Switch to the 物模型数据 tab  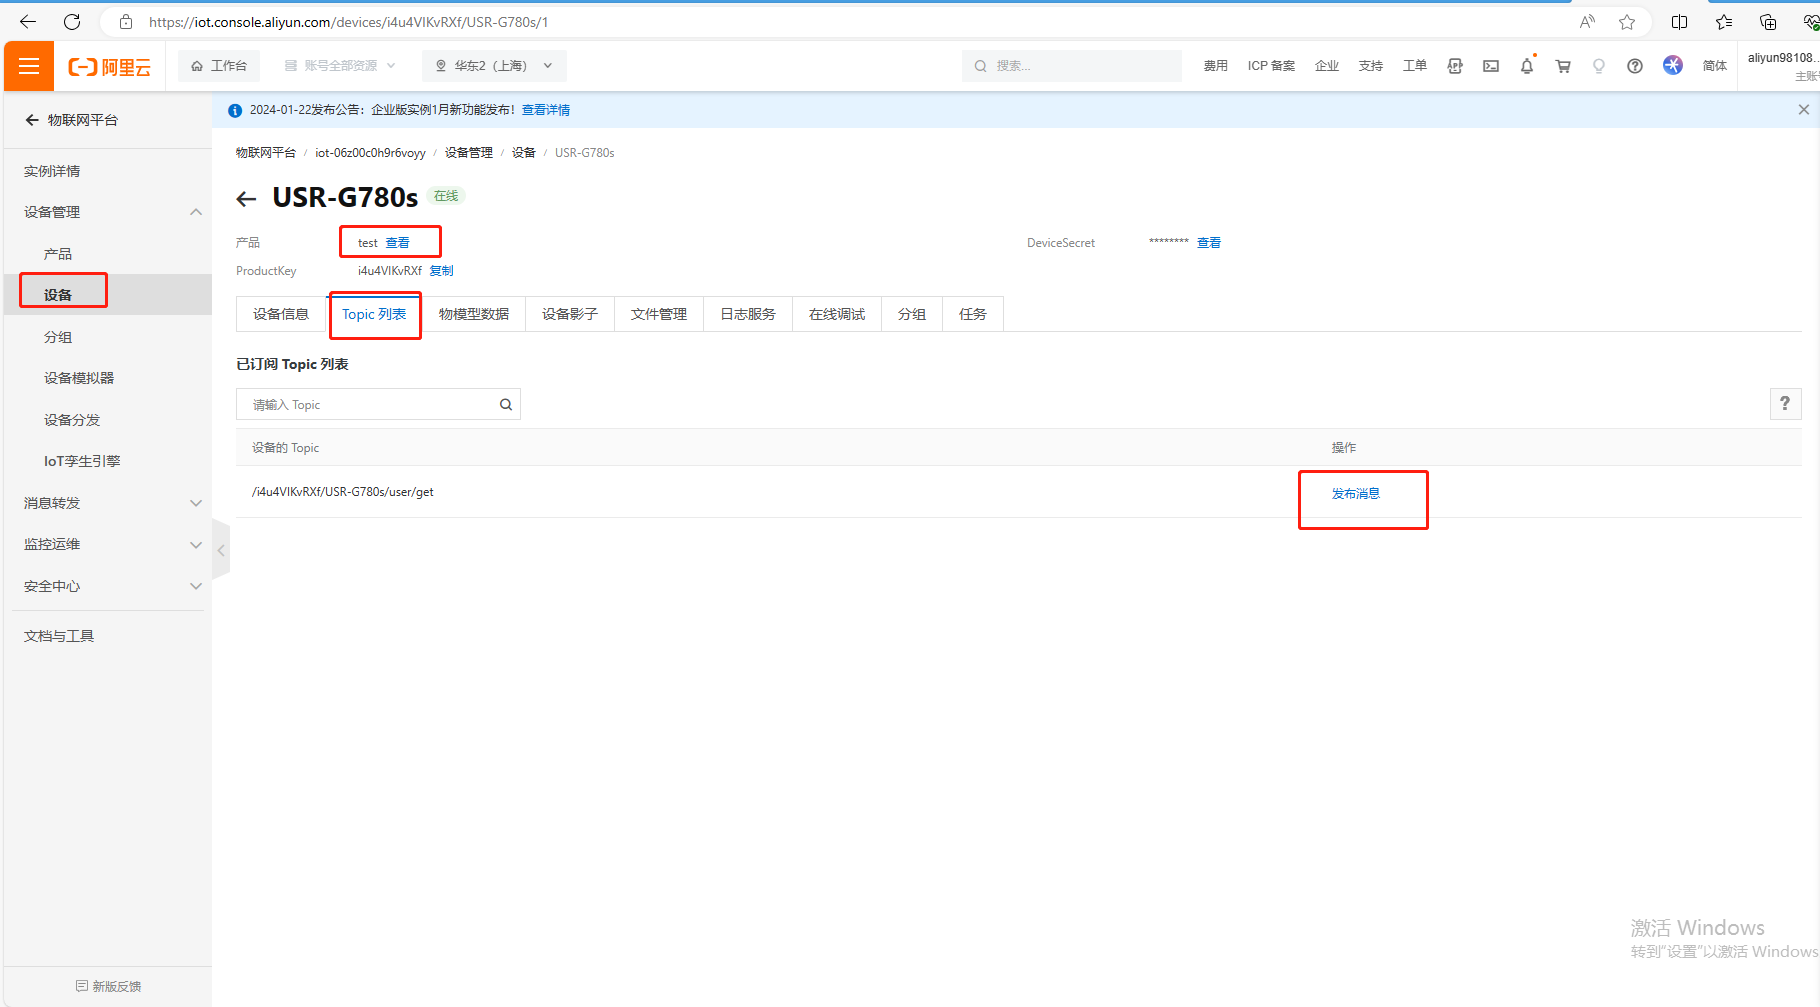click(473, 314)
